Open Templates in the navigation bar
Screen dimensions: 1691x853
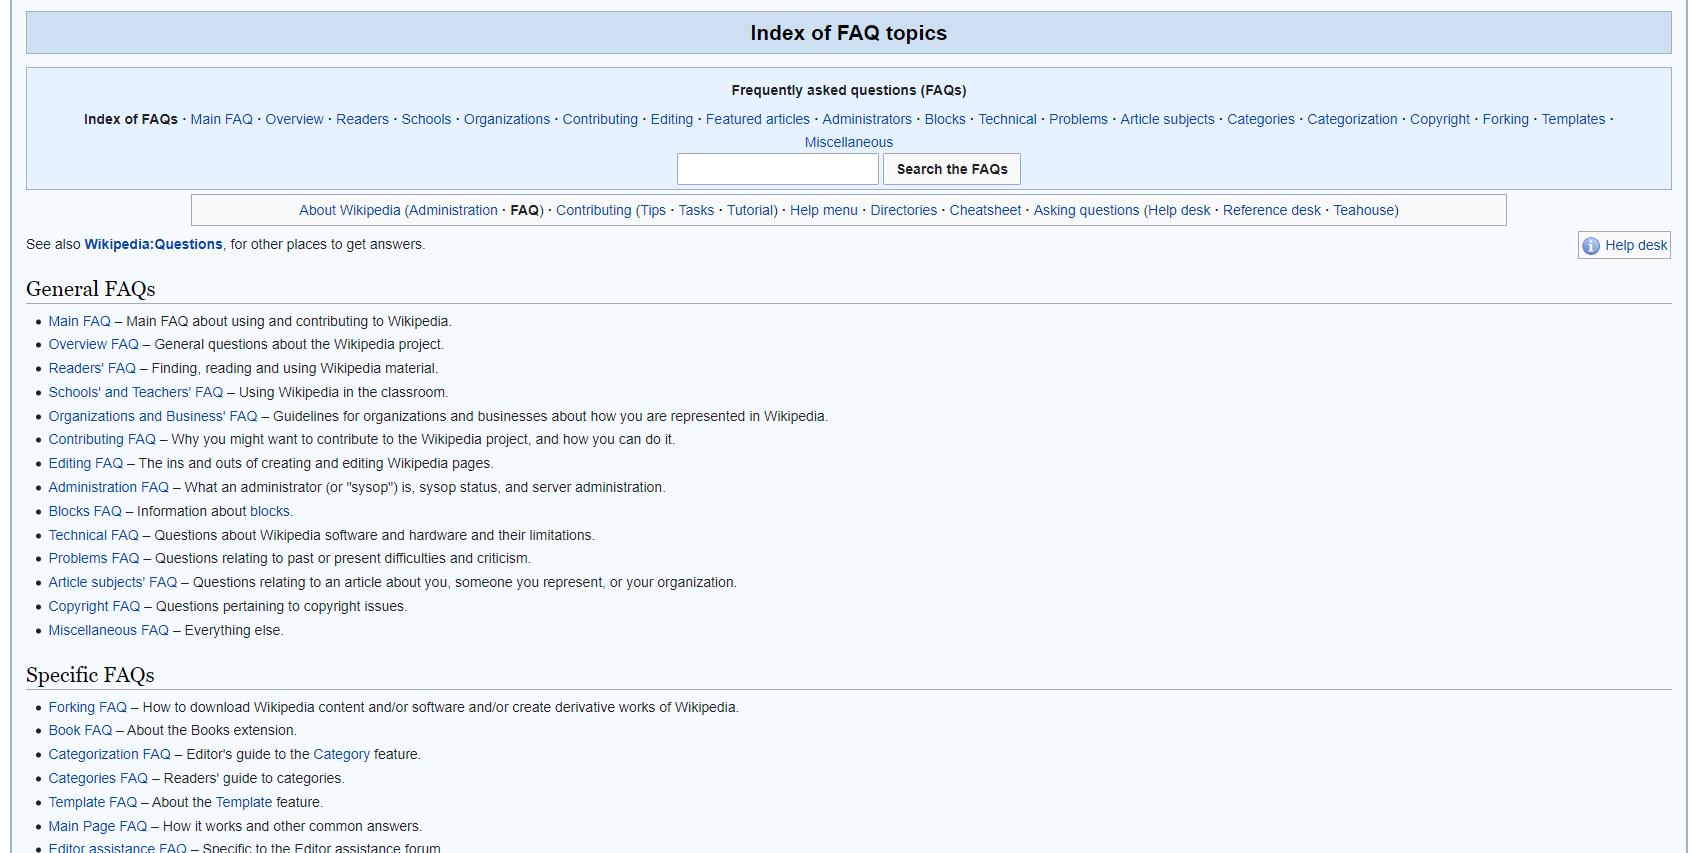click(1573, 119)
